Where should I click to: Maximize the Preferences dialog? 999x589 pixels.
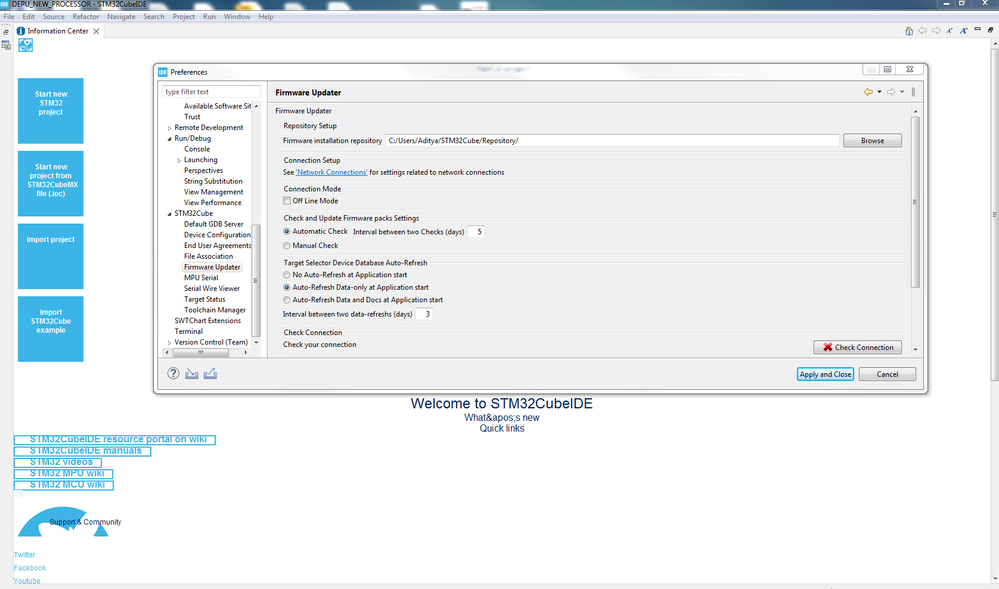pos(888,69)
